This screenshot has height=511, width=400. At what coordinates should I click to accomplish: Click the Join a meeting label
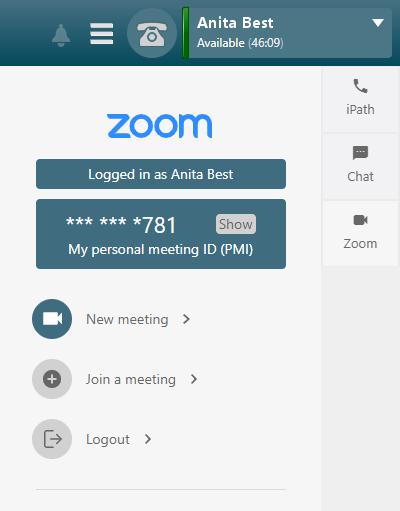[x=131, y=380]
